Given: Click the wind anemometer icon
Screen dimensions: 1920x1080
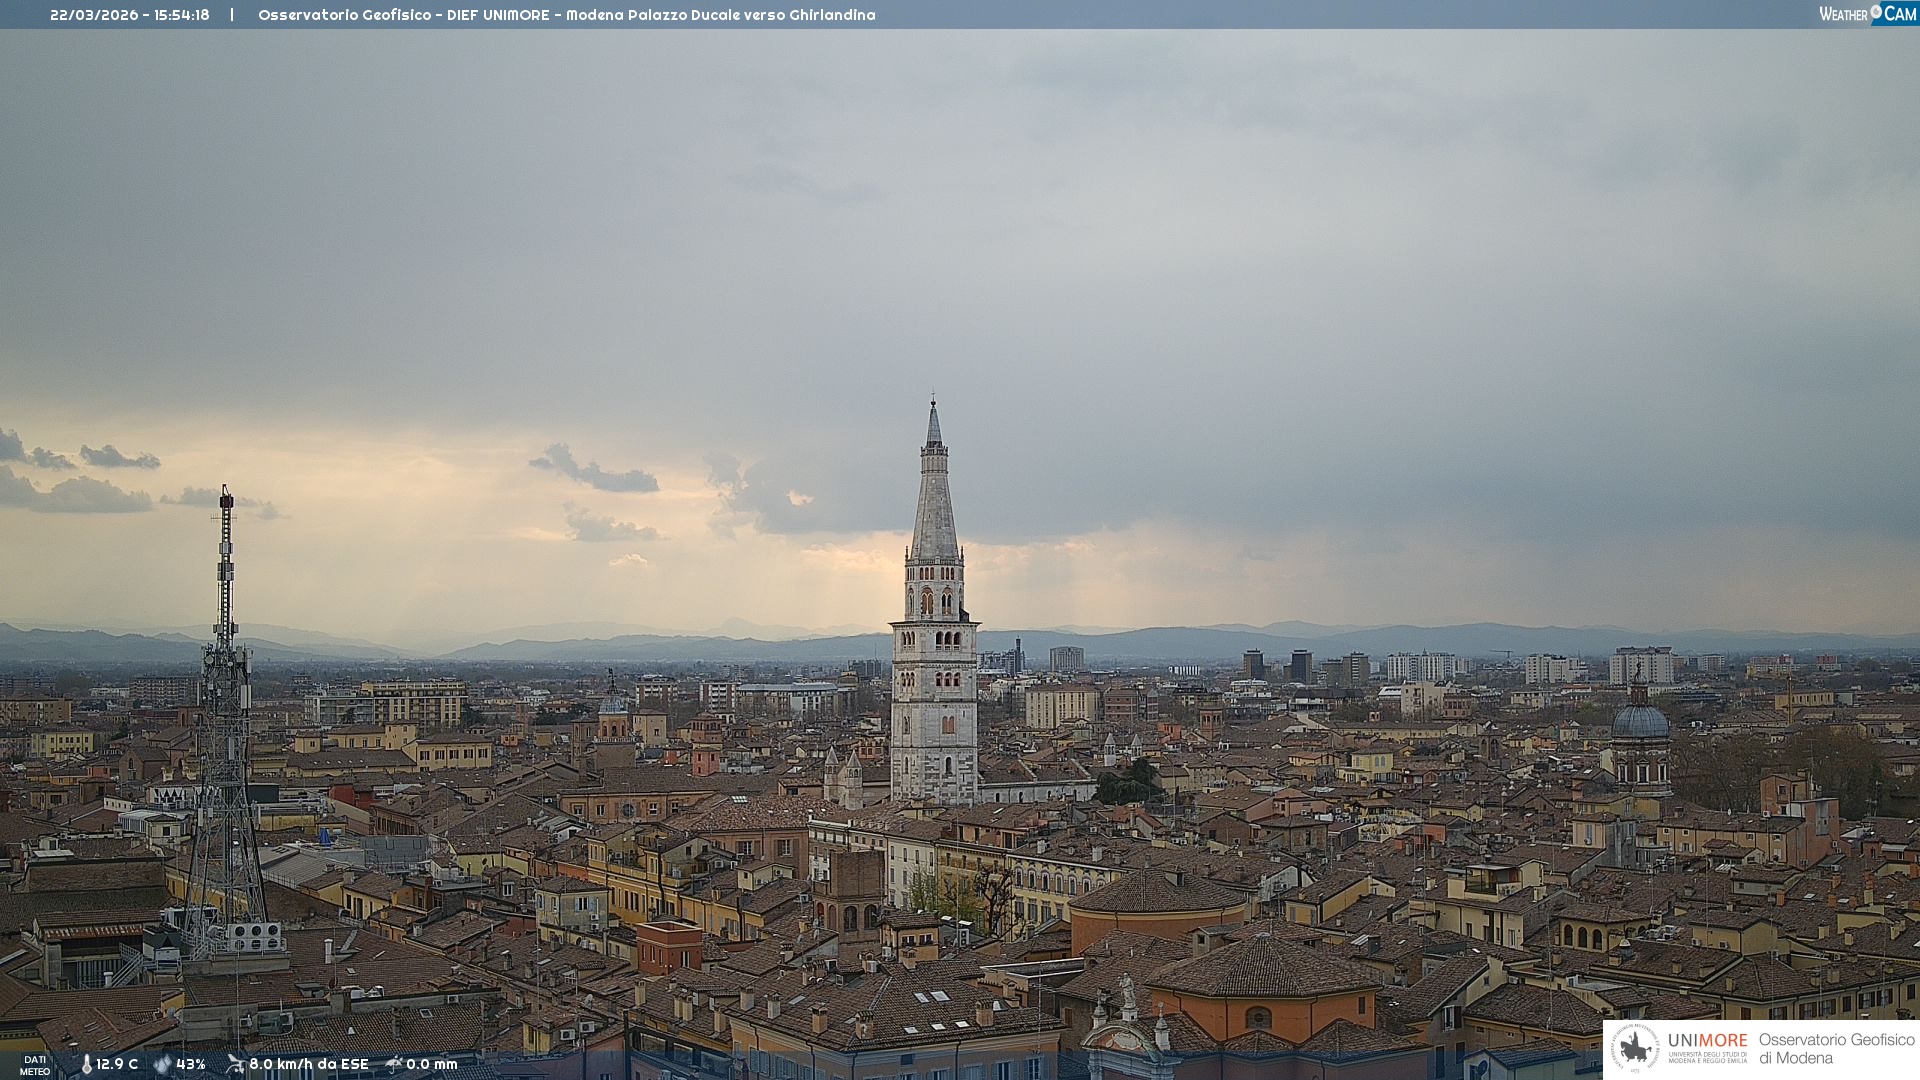Looking at the screenshot, I should (x=235, y=1064).
